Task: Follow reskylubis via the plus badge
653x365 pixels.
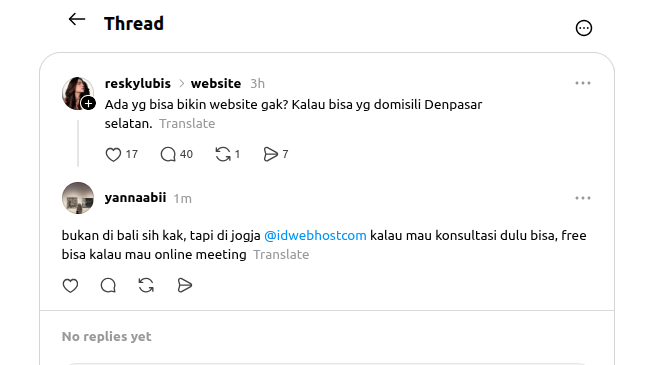Action: (88, 103)
